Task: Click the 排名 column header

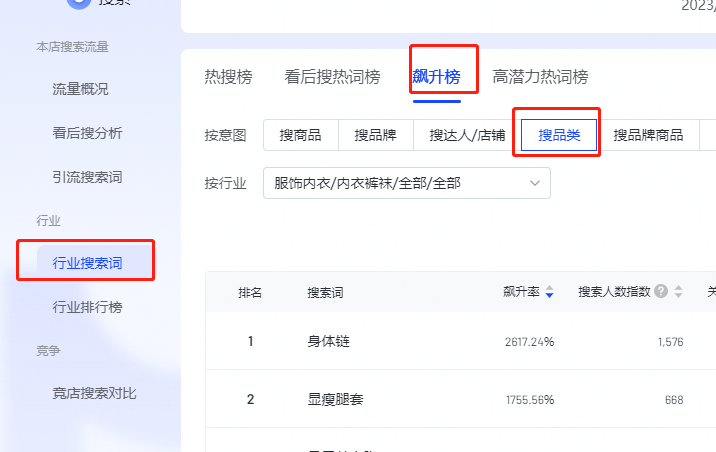Action: (x=250, y=292)
